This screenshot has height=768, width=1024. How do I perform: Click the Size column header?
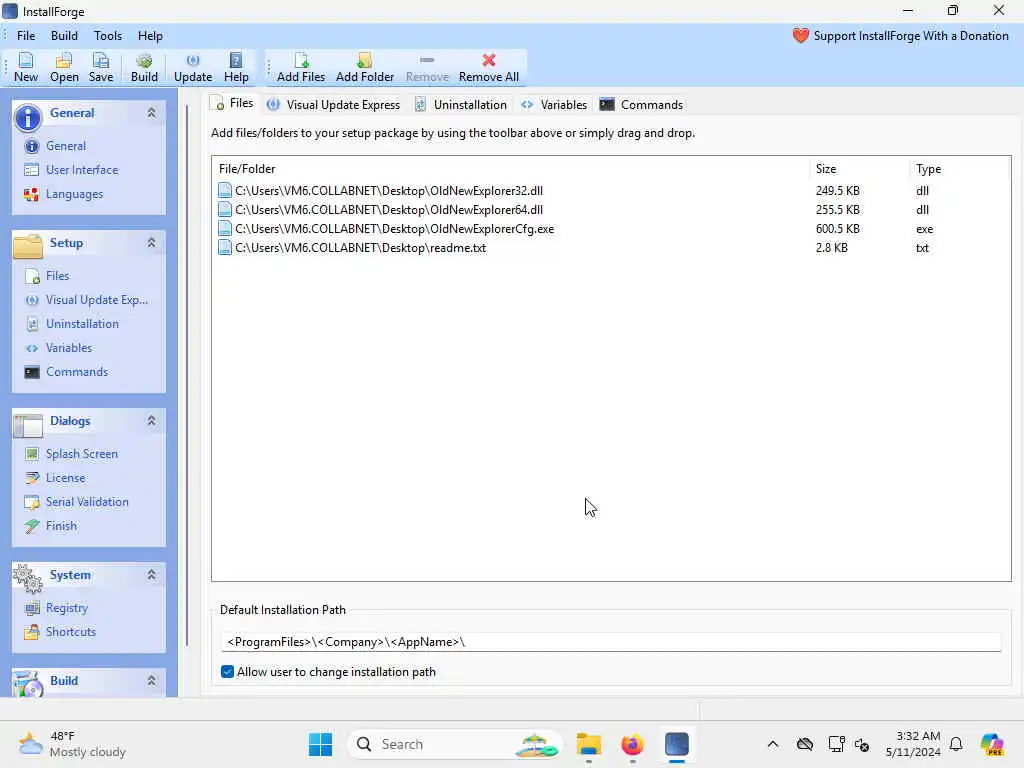point(859,169)
